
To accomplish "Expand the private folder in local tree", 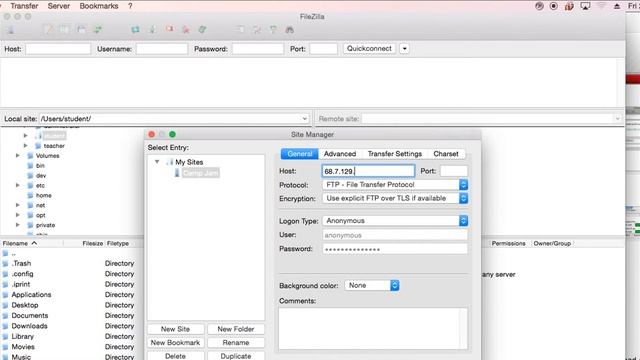I will pos(18,225).
